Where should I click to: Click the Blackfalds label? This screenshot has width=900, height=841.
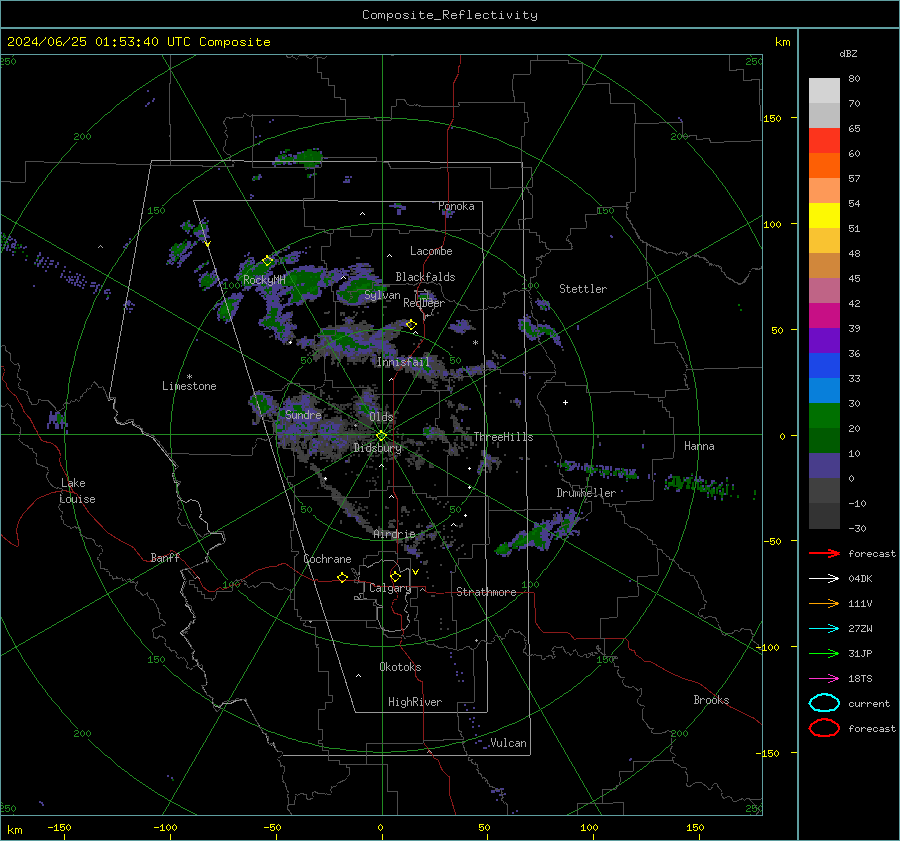click(x=425, y=277)
